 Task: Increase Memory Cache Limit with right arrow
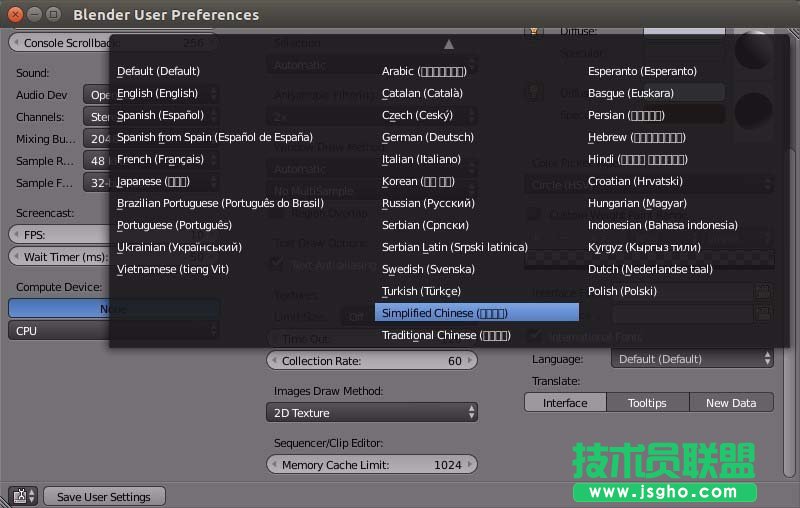point(470,465)
